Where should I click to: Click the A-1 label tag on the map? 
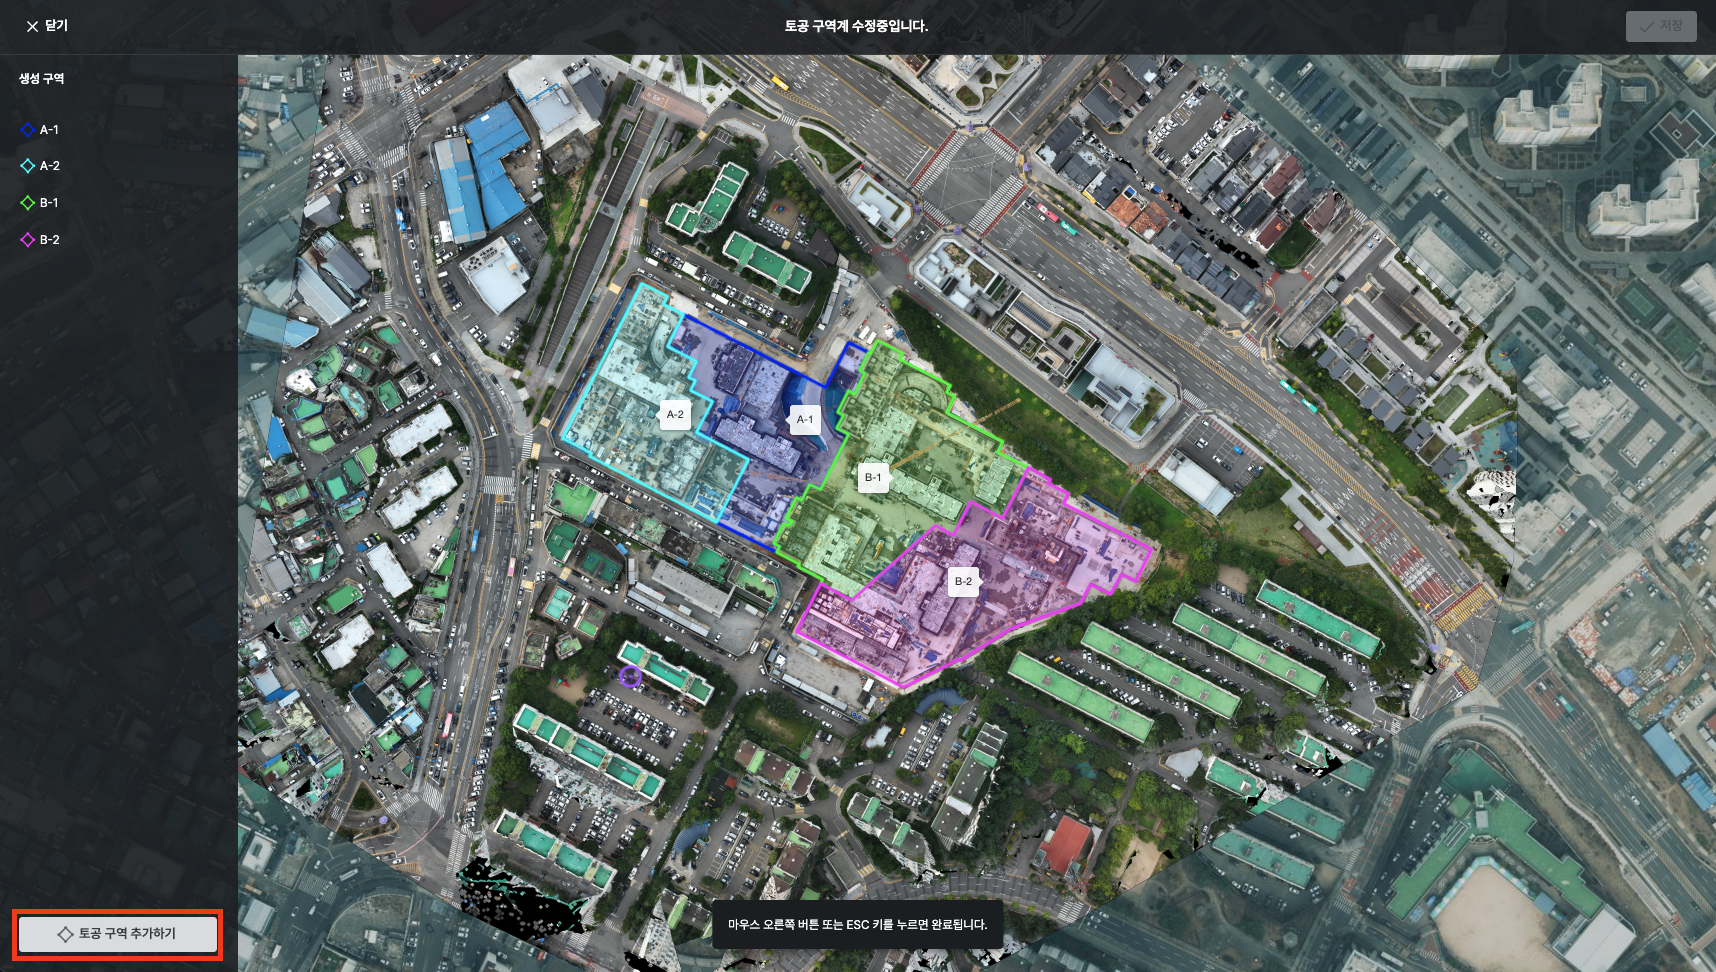point(805,419)
